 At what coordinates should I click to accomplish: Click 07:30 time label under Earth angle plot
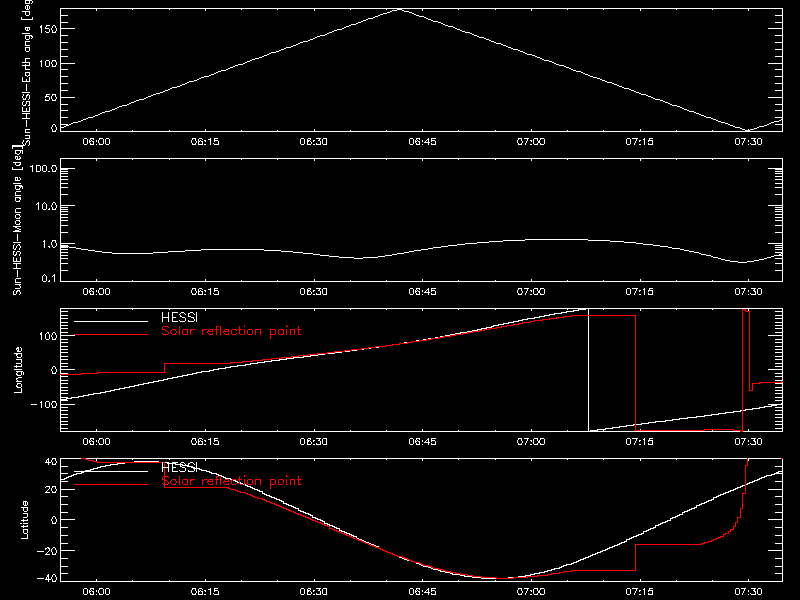click(748, 142)
